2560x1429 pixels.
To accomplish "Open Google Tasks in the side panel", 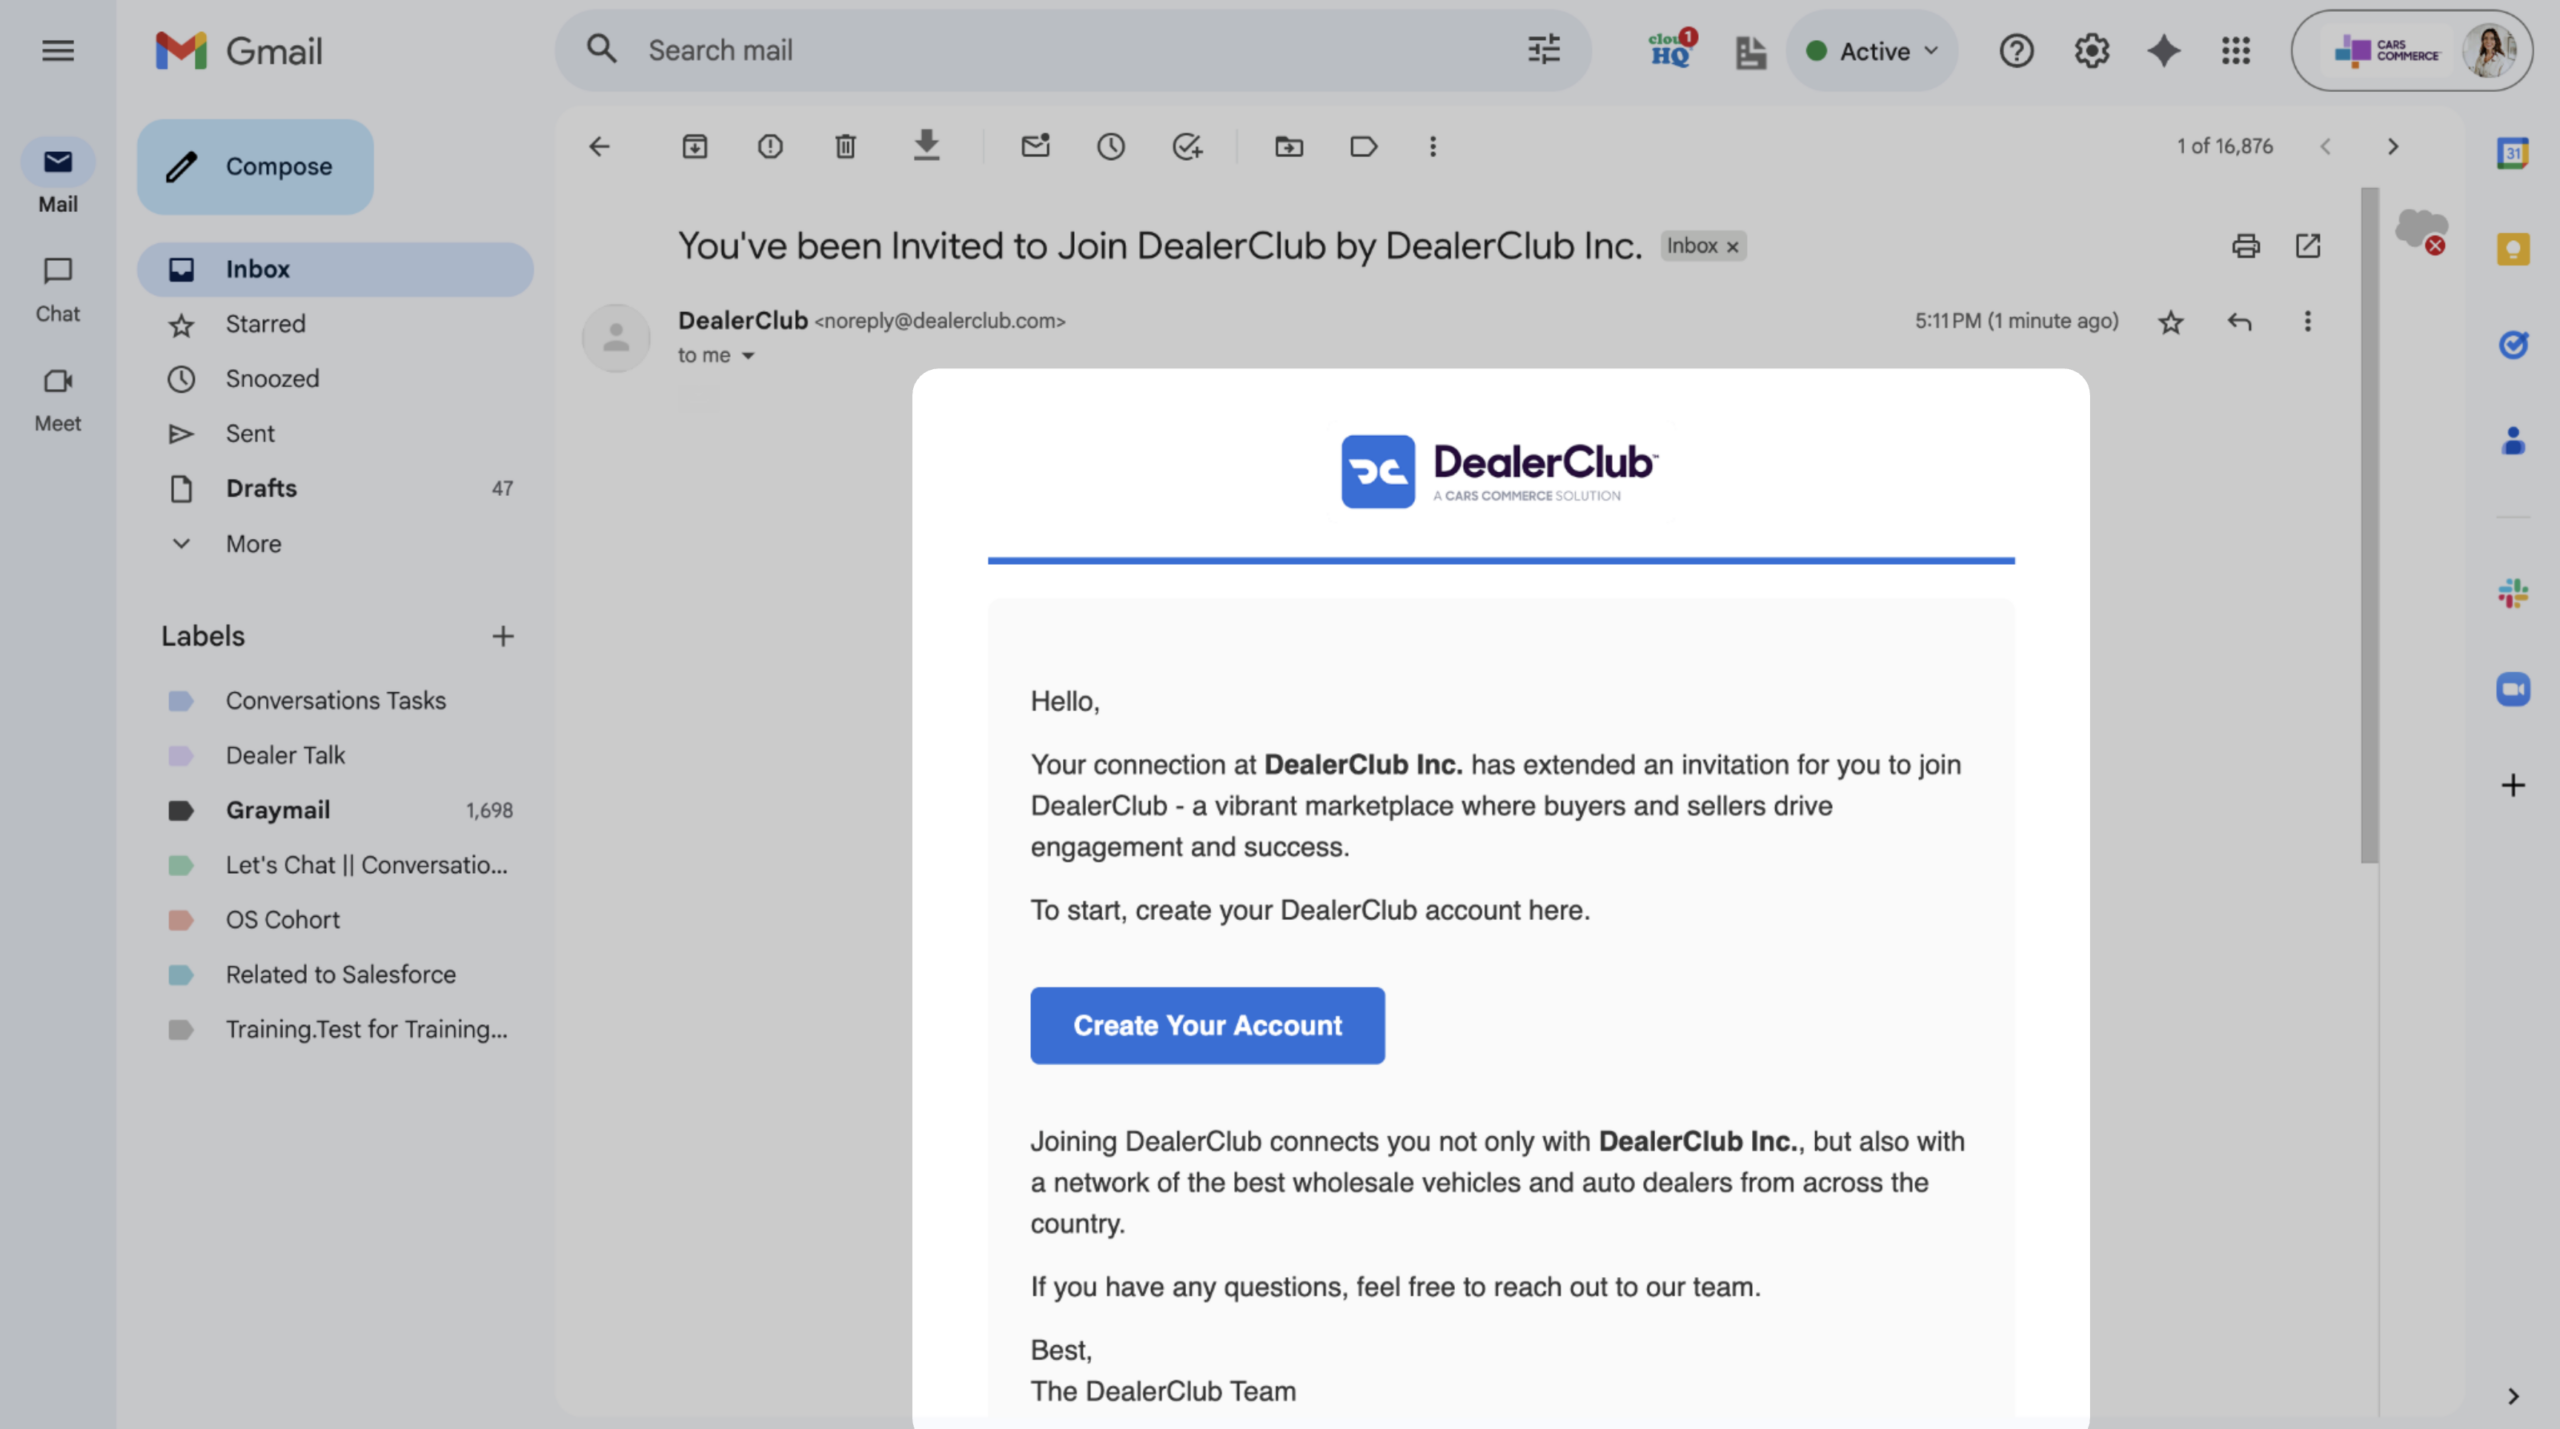I will (2512, 345).
